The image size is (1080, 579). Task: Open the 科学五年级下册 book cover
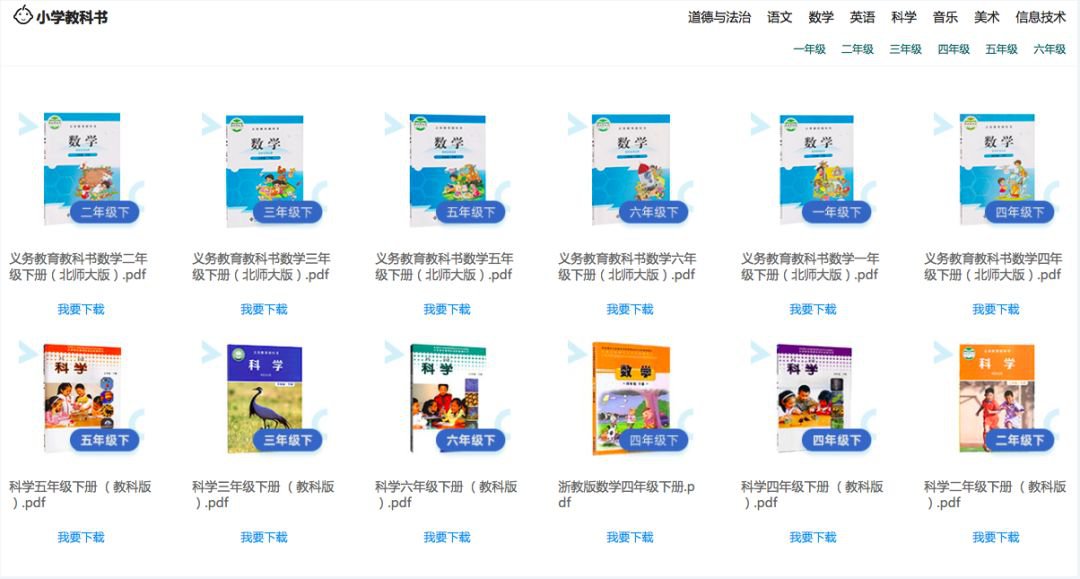(x=82, y=397)
